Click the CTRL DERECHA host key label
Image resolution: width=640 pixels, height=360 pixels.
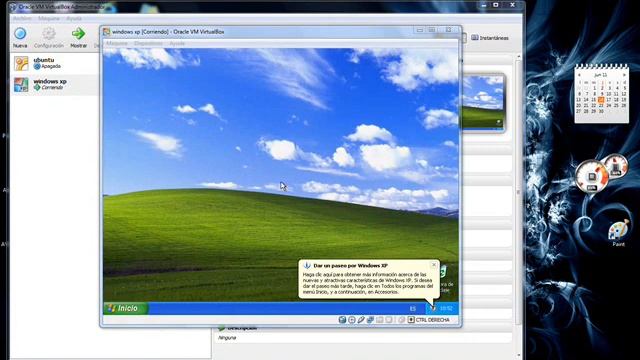pos(433,320)
